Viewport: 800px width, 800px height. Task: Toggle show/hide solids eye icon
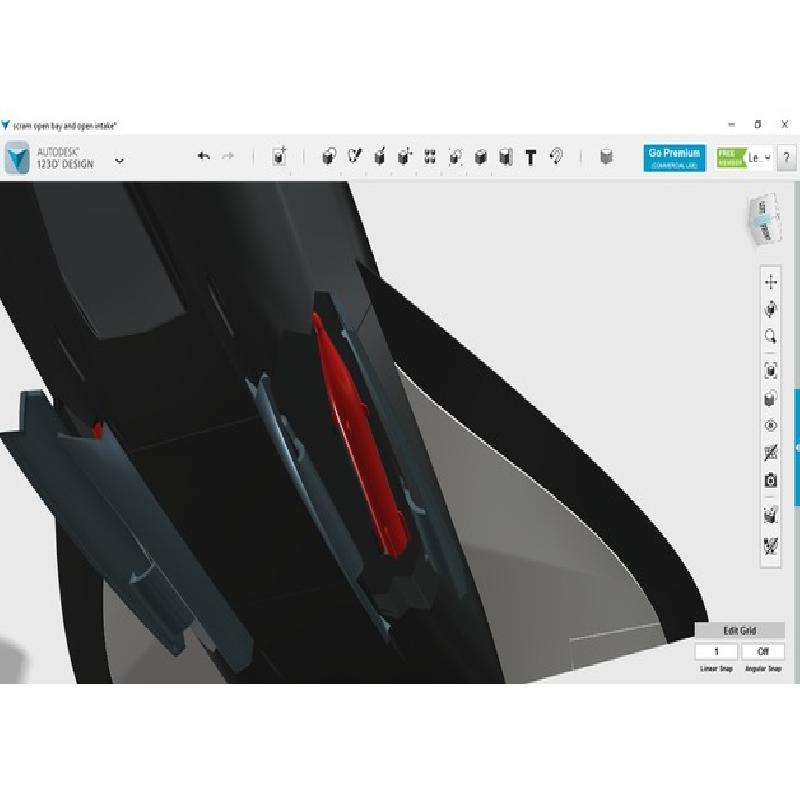771,425
